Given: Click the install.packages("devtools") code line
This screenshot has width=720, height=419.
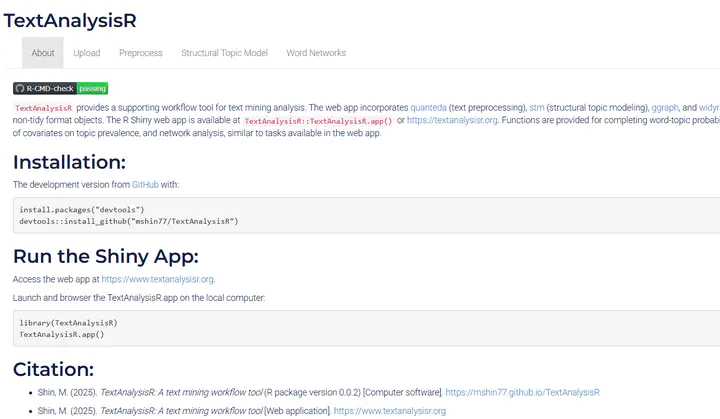Looking at the screenshot, I should tap(82, 210).
